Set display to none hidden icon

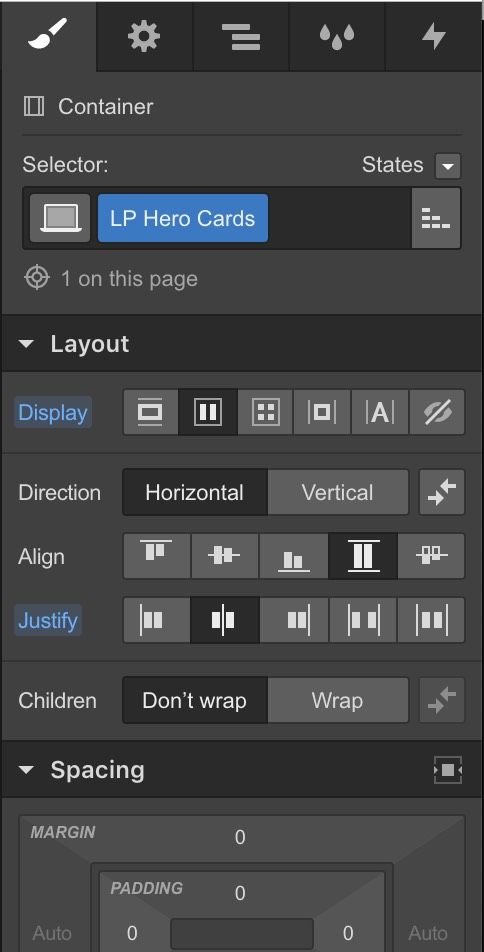pos(437,412)
